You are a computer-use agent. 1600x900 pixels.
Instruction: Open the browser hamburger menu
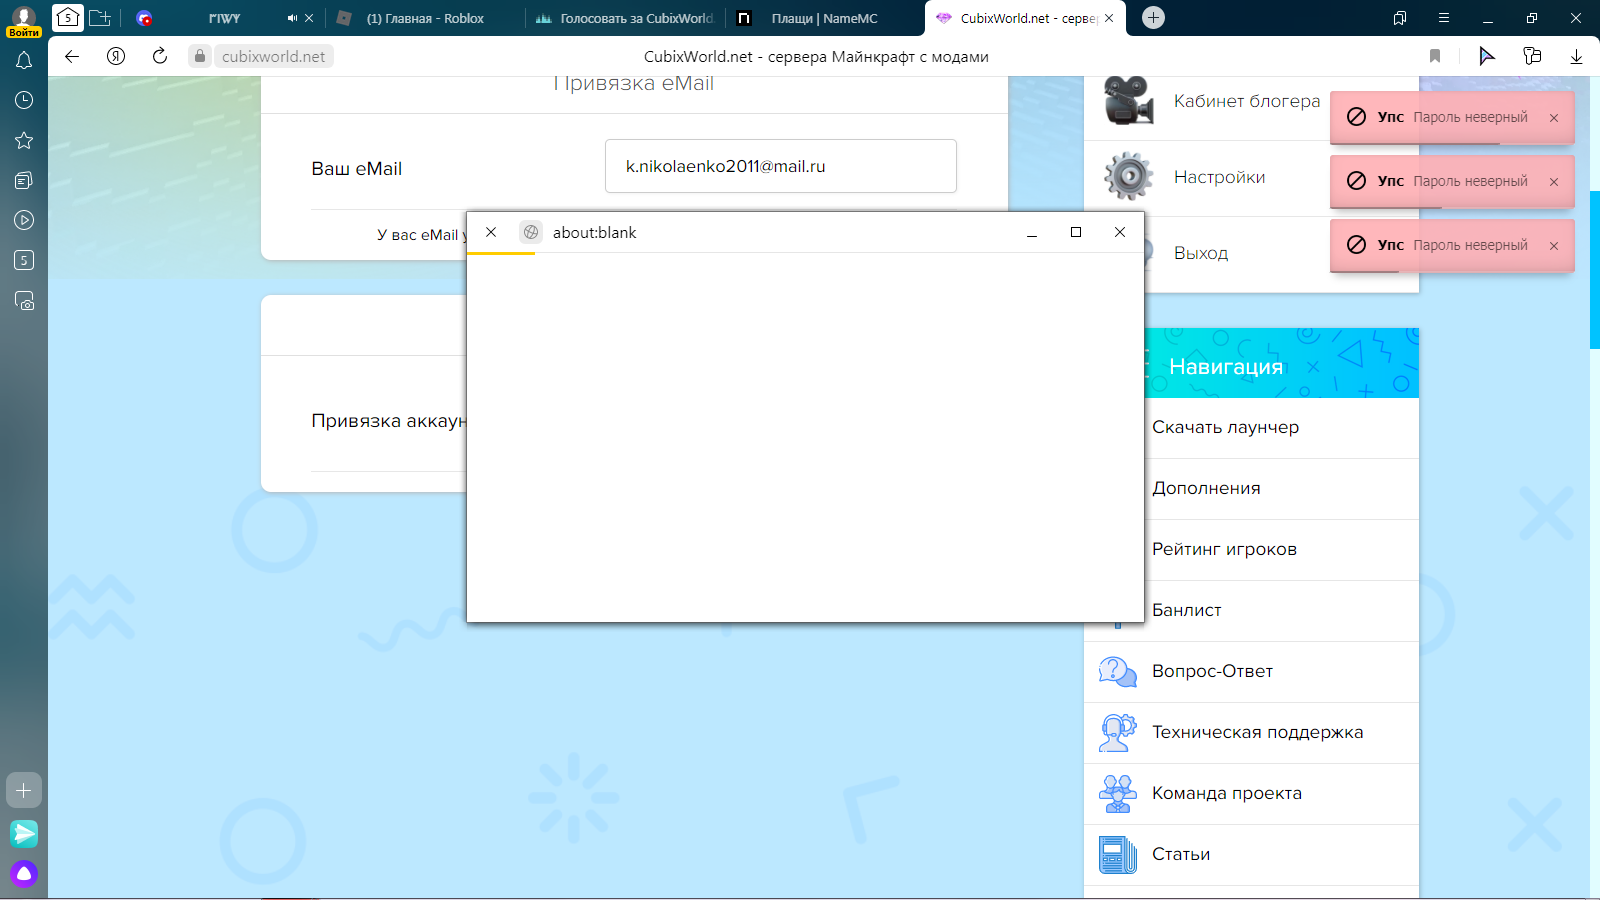coord(1443,18)
